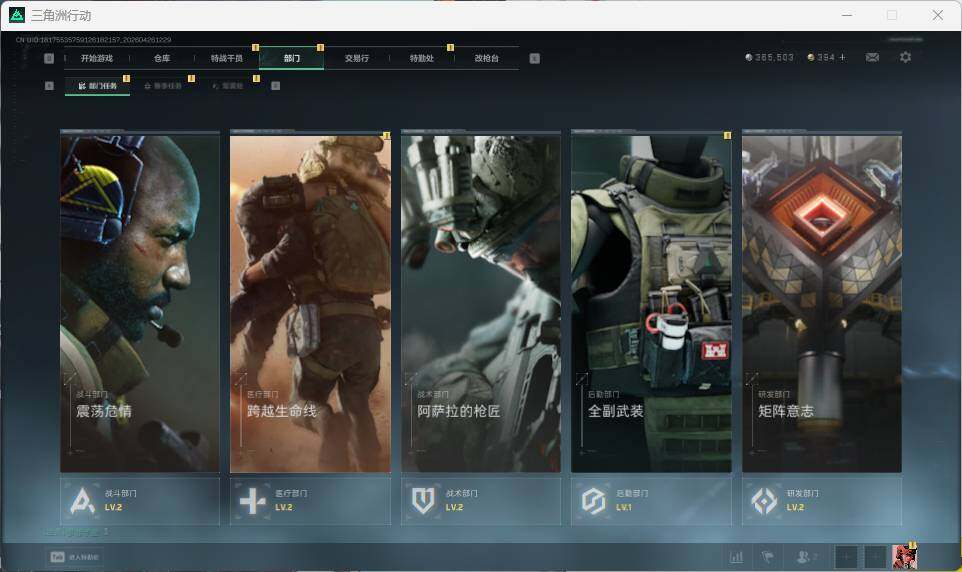Image resolution: width=962 pixels, height=572 pixels.
Task: Select the 部门 tab
Action: [x=292, y=58]
